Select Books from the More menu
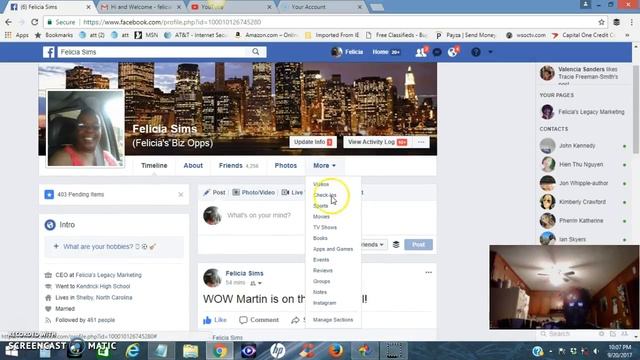 [320, 238]
